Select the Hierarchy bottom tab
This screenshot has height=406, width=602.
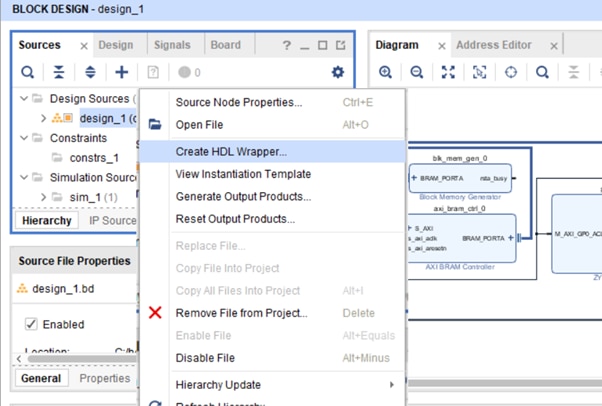[46, 220]
